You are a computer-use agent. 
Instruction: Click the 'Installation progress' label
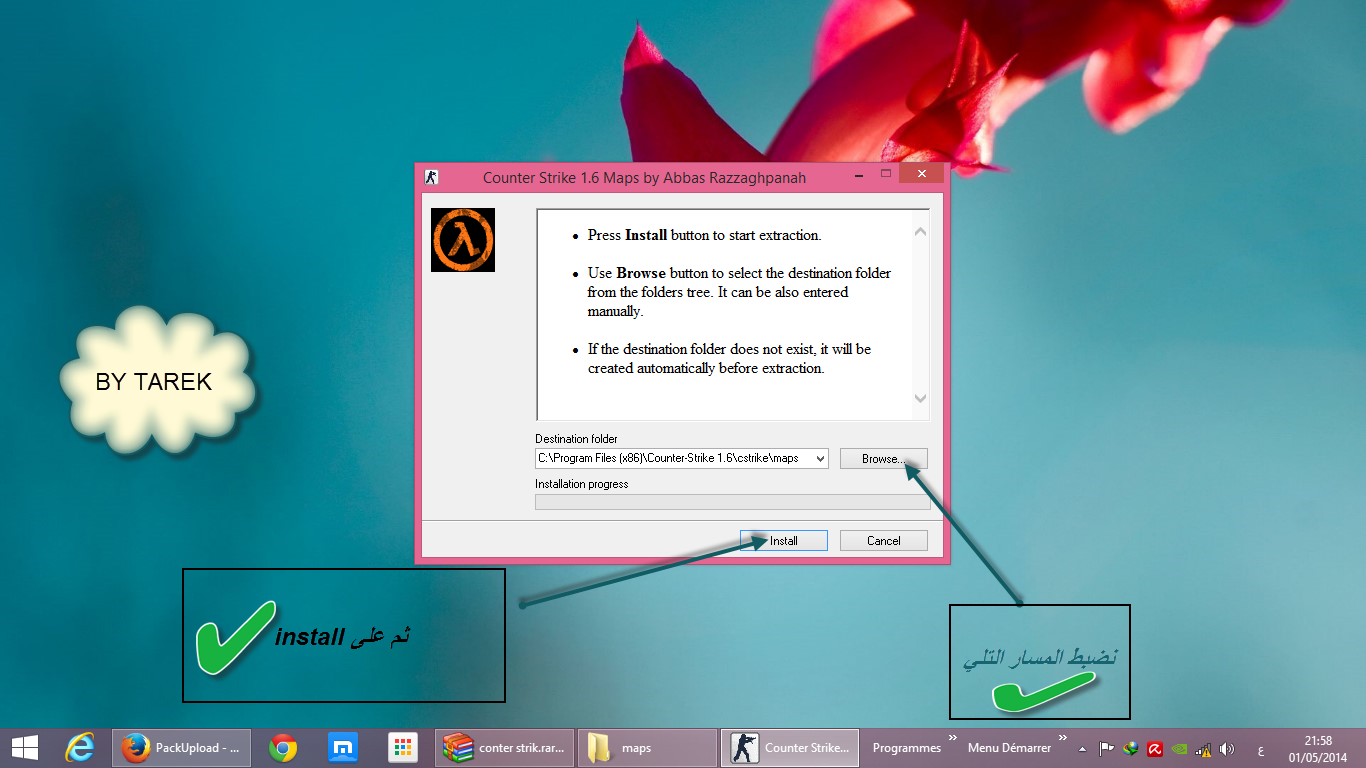click(x=581, y=484)
